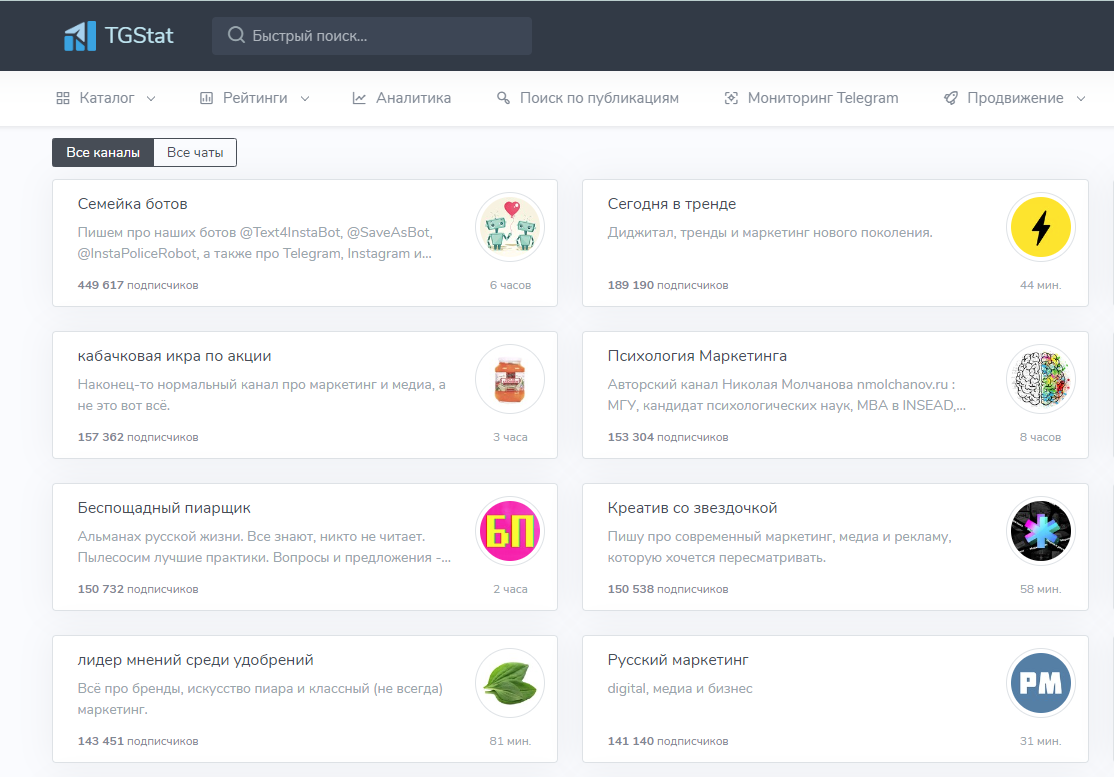Viewport: 1114px width, 777px height.
Task: Open the Беспощадный пиарщик channel title
Action: click(x=164, y=508)
